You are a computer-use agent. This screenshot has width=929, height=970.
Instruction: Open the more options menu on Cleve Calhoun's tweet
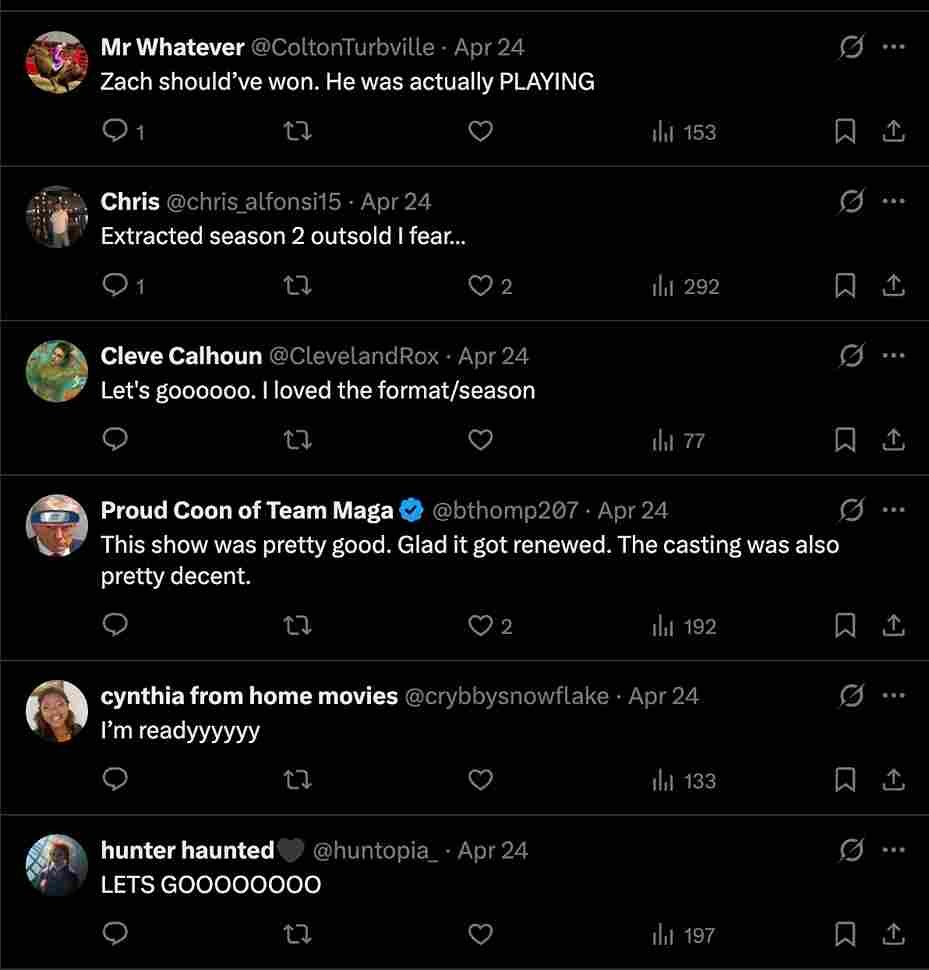pyautogui.click(x=893, y=355)
